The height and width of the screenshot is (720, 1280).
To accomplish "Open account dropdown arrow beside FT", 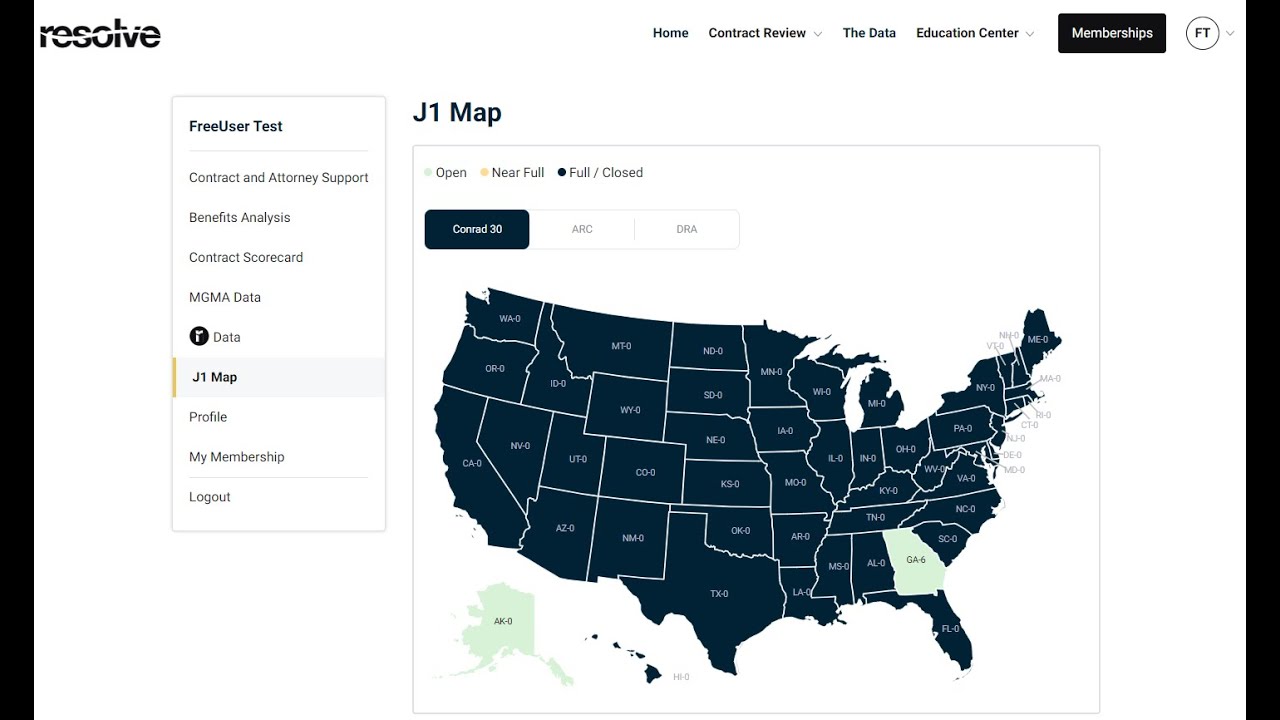I will pos(1230,34).
